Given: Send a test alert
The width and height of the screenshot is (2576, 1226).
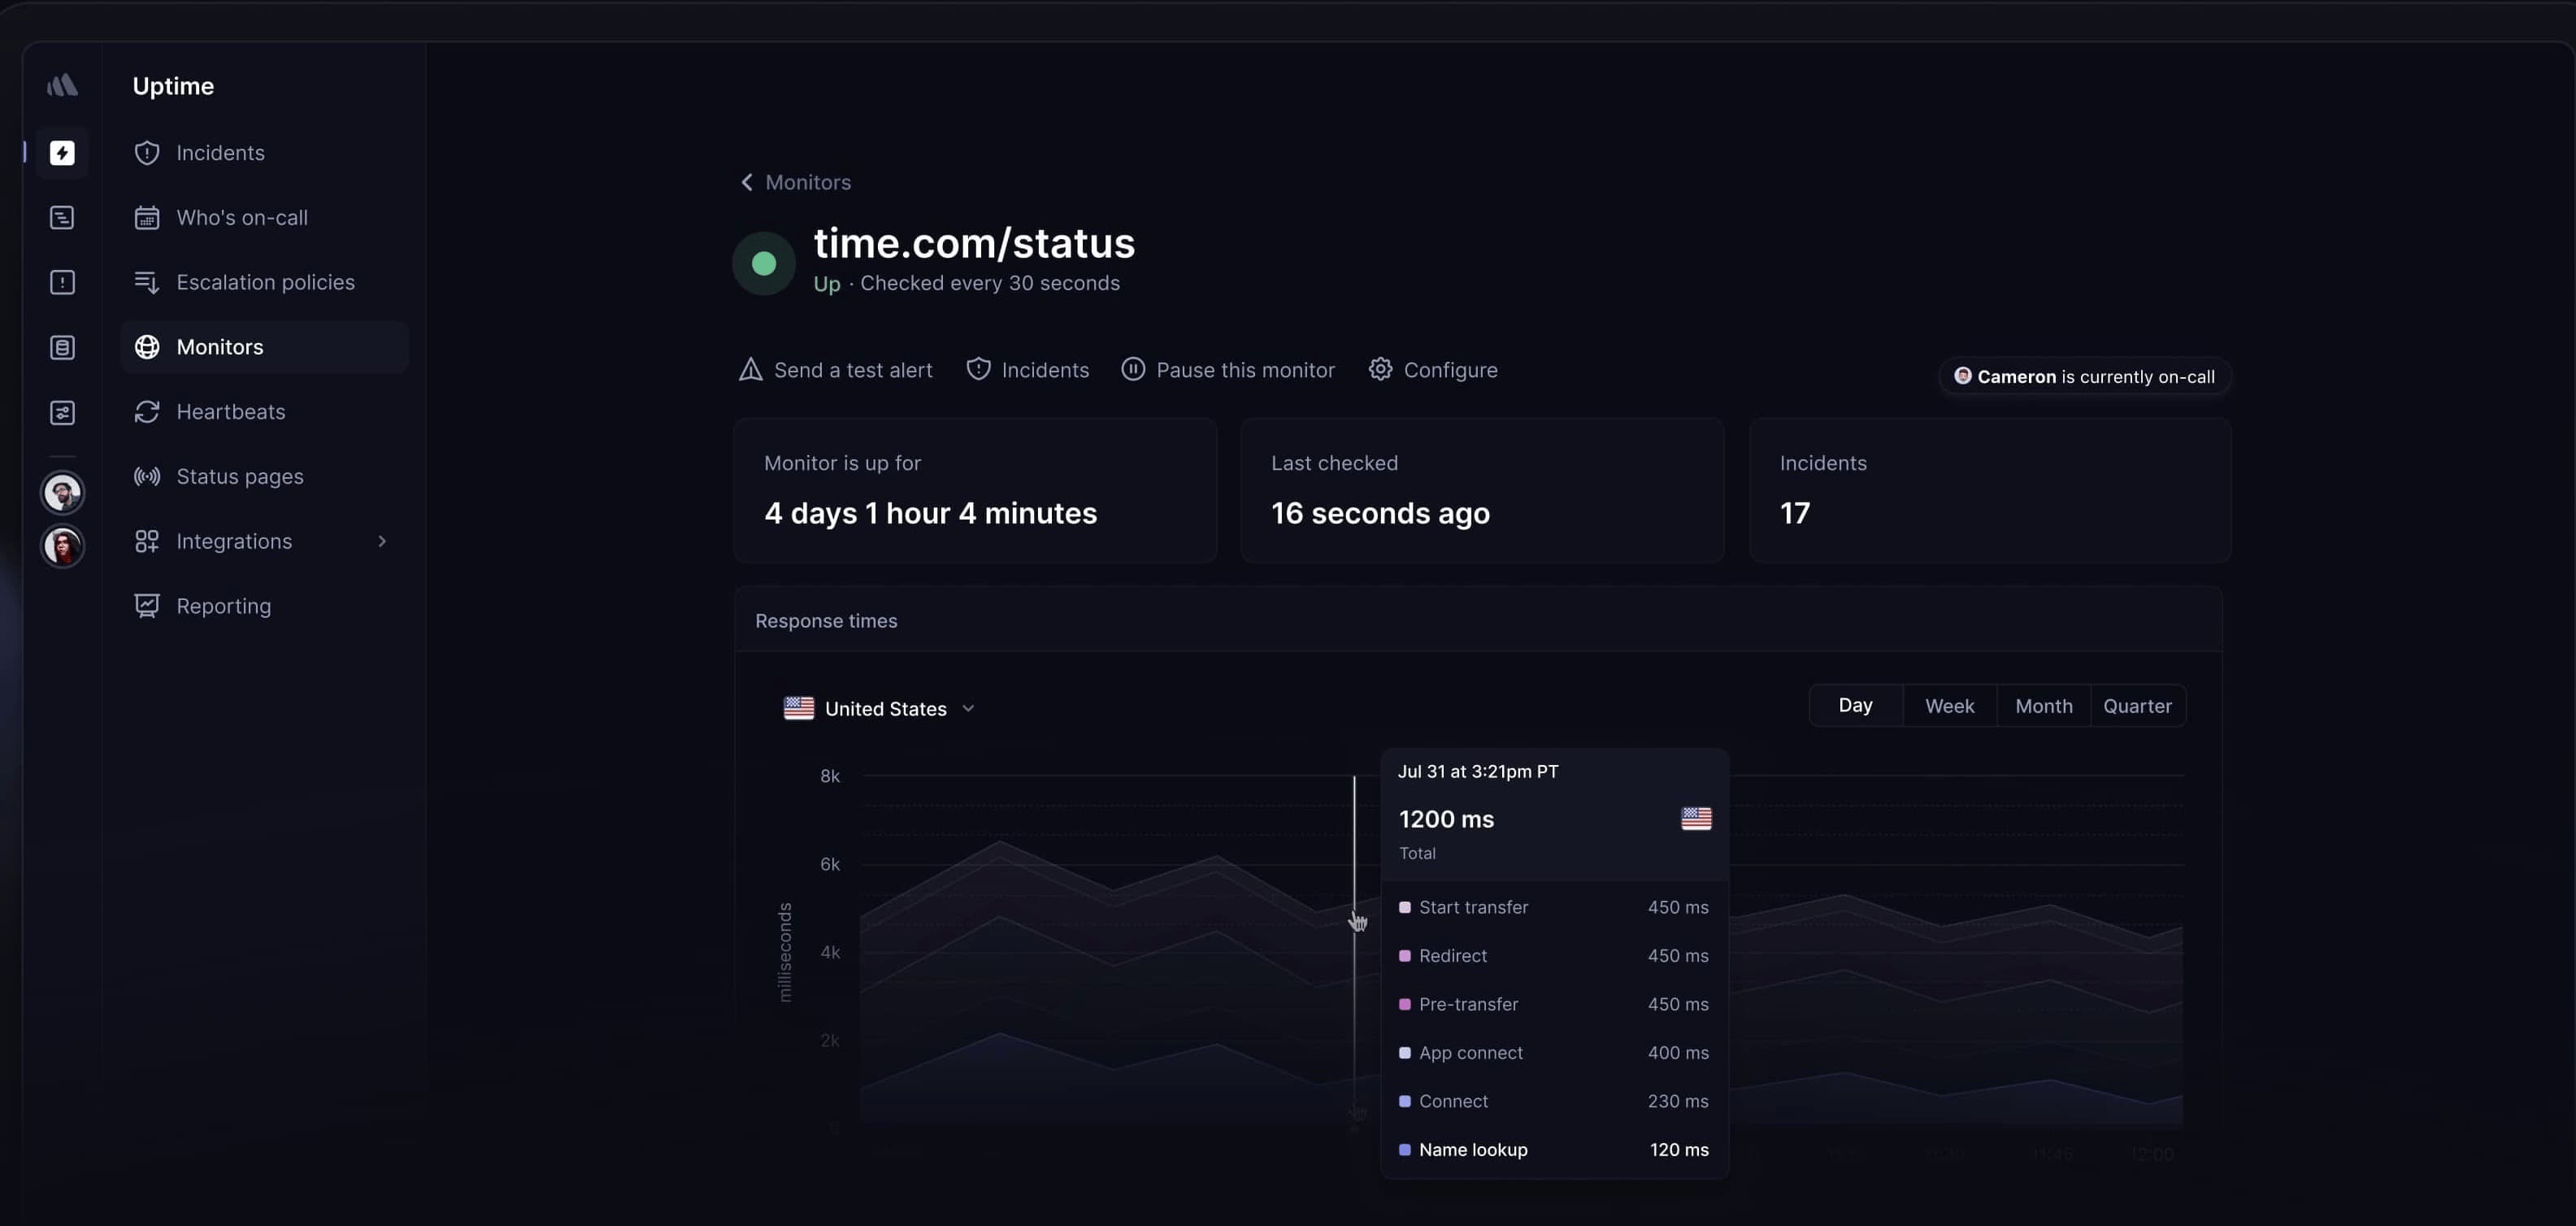Looking at the screenshot, I should tap(835, 370).
